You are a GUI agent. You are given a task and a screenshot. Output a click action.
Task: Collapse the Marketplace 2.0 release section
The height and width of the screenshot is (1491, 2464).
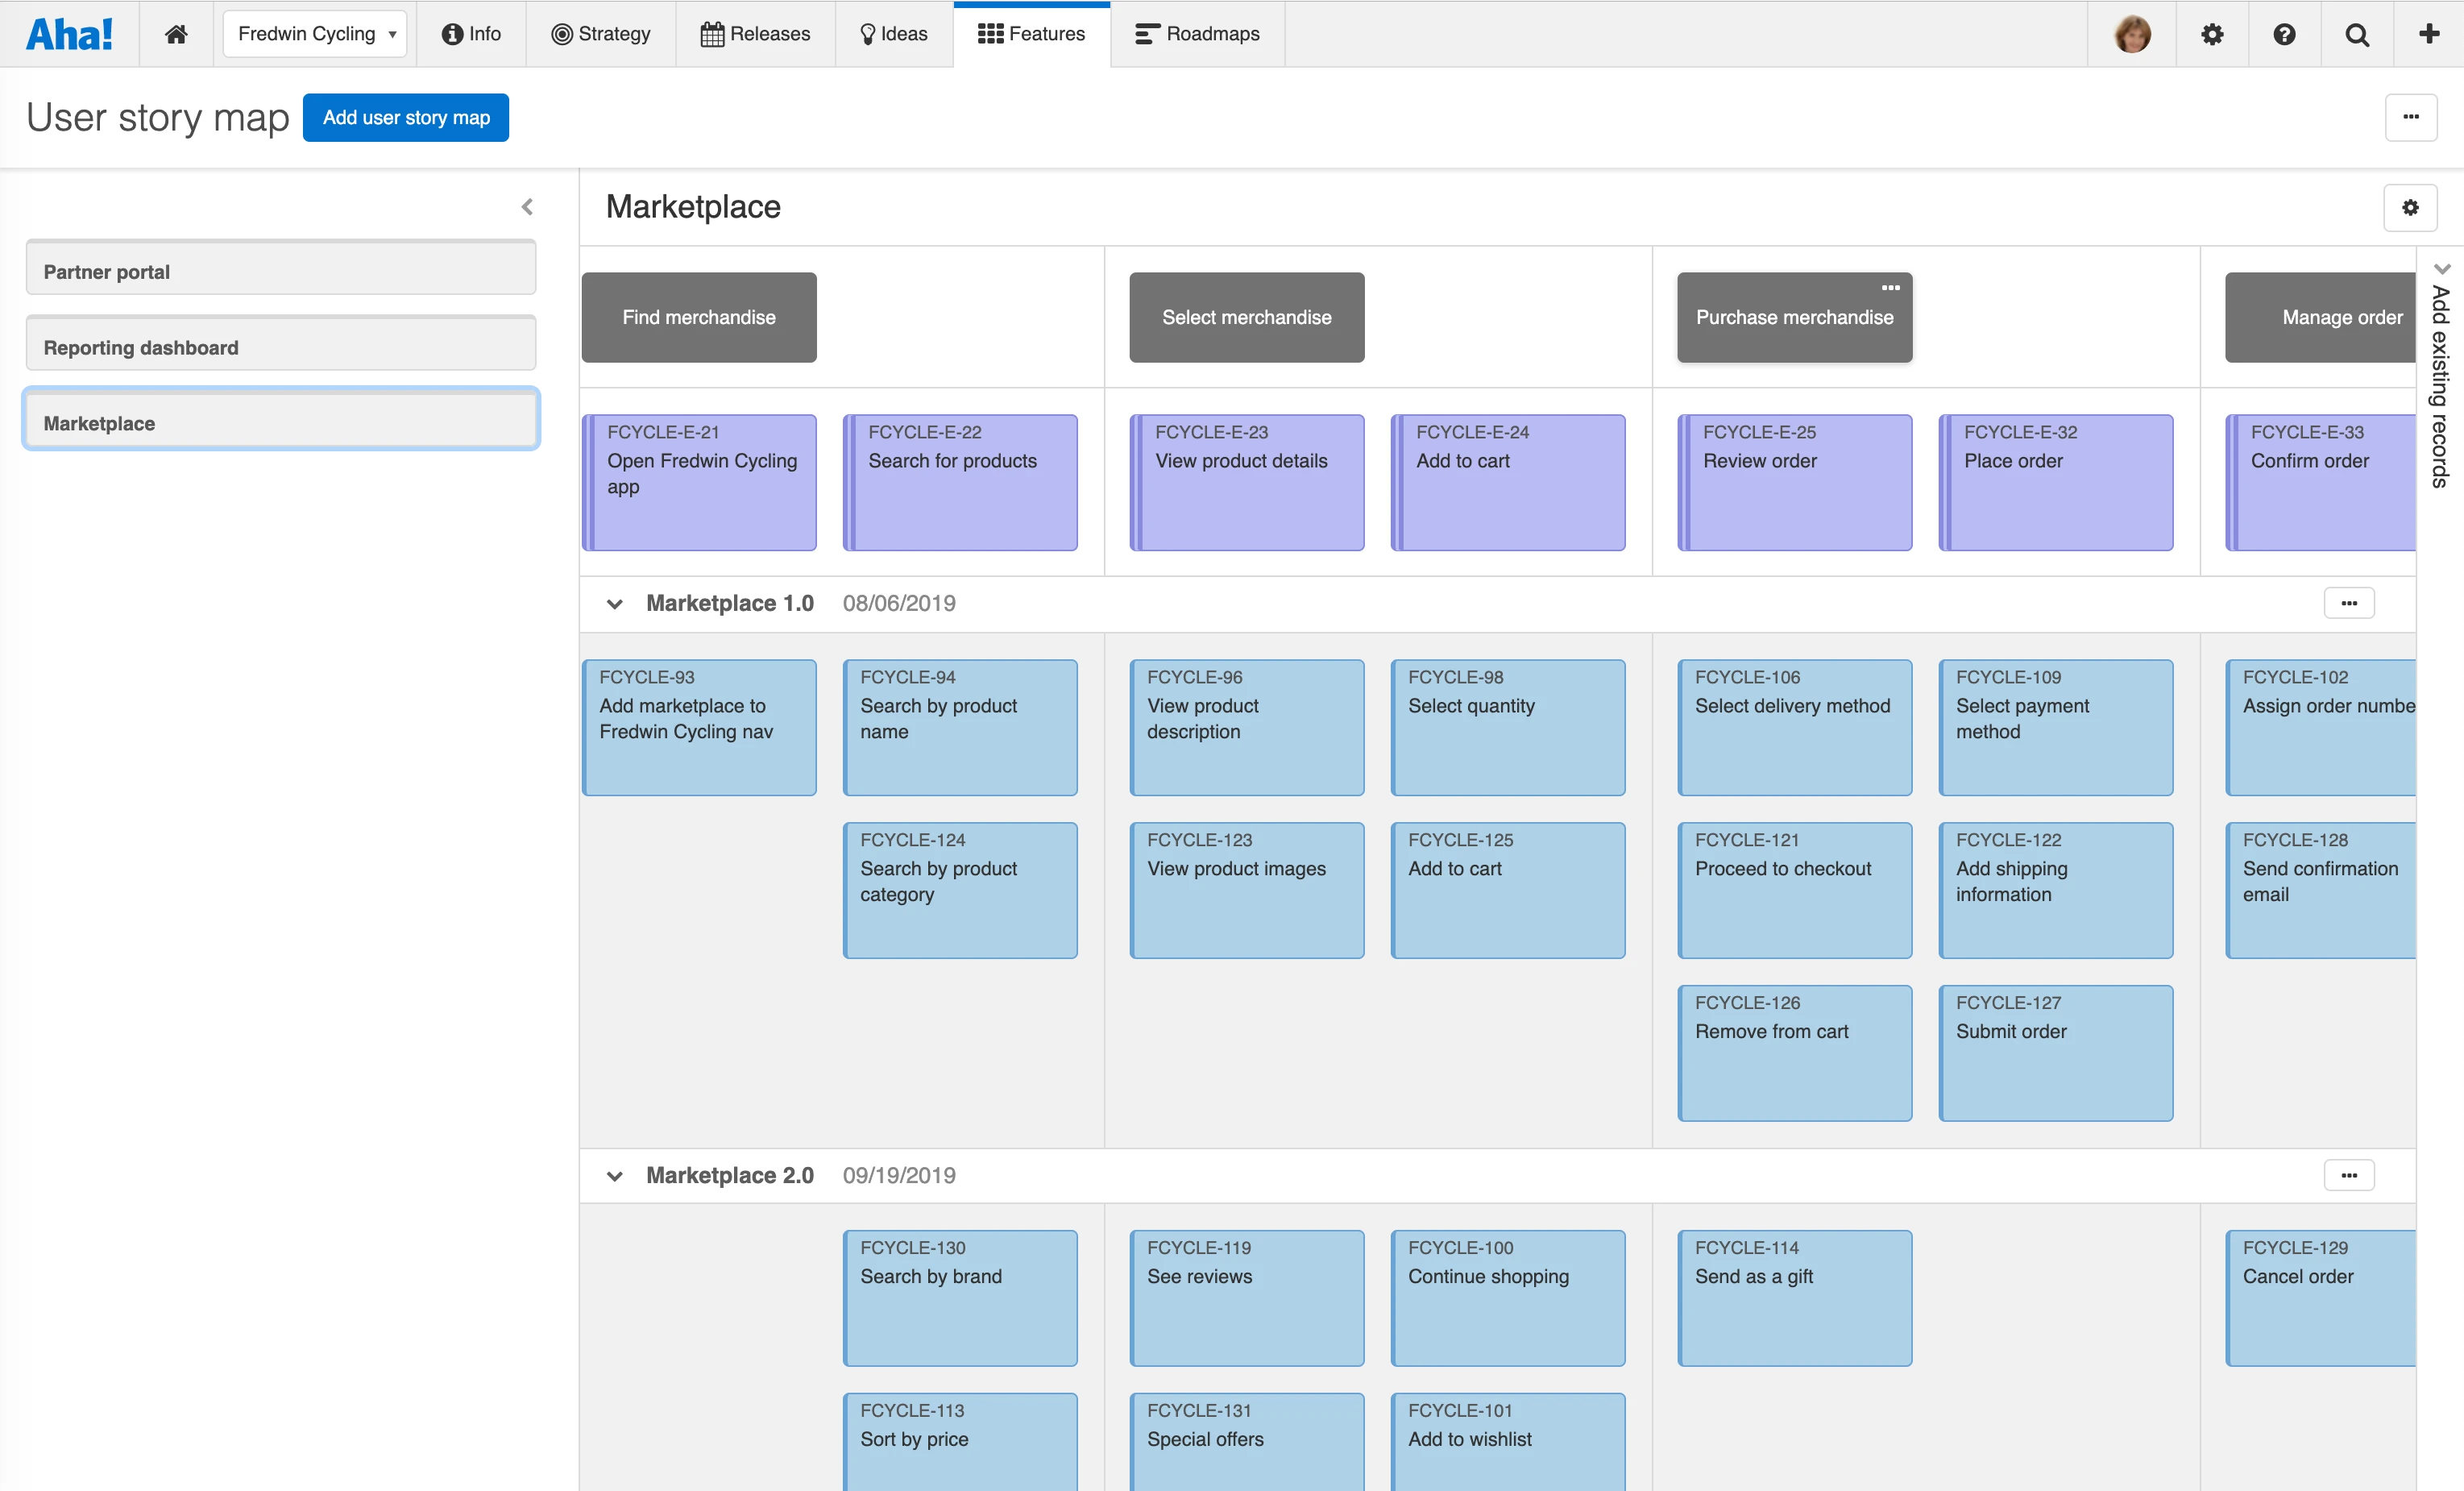click(615, 1176)
